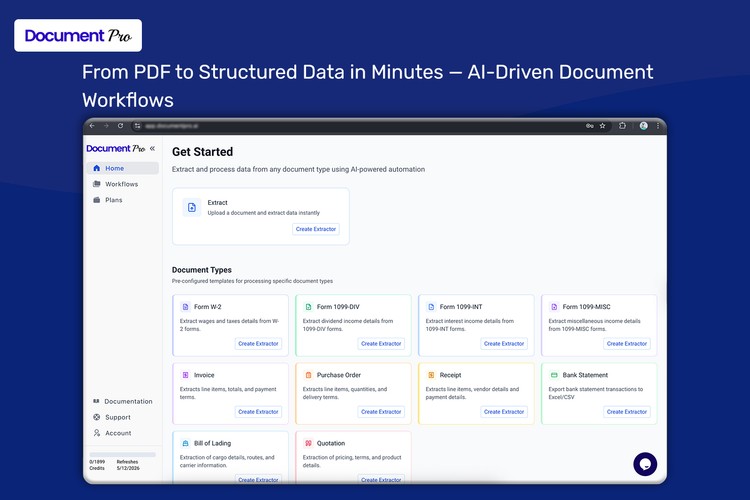Click the browser back arrow
The width and height of the screenshot is (750, 500).
click(x=92, y=126)
